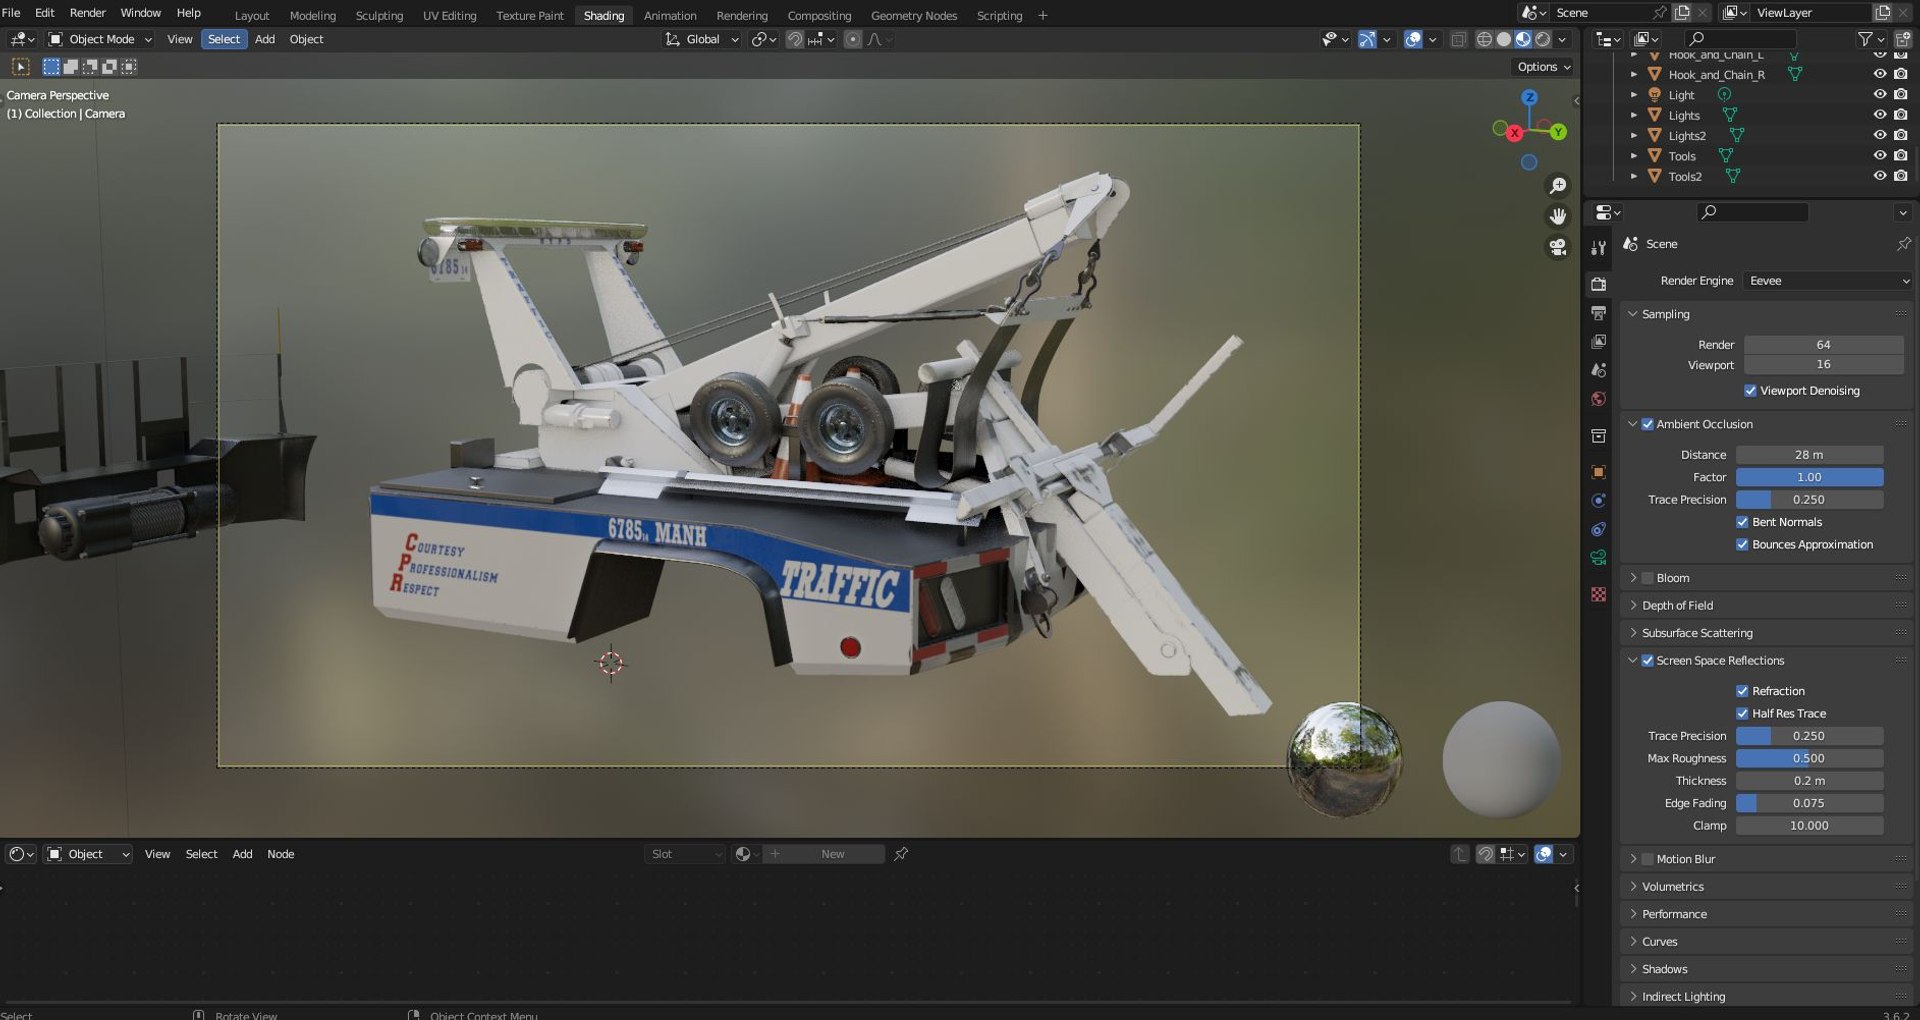Toggle the camera view icon
Image resolution: width=1920 pixels, height=1020 pixels.
click(1557, 247)
